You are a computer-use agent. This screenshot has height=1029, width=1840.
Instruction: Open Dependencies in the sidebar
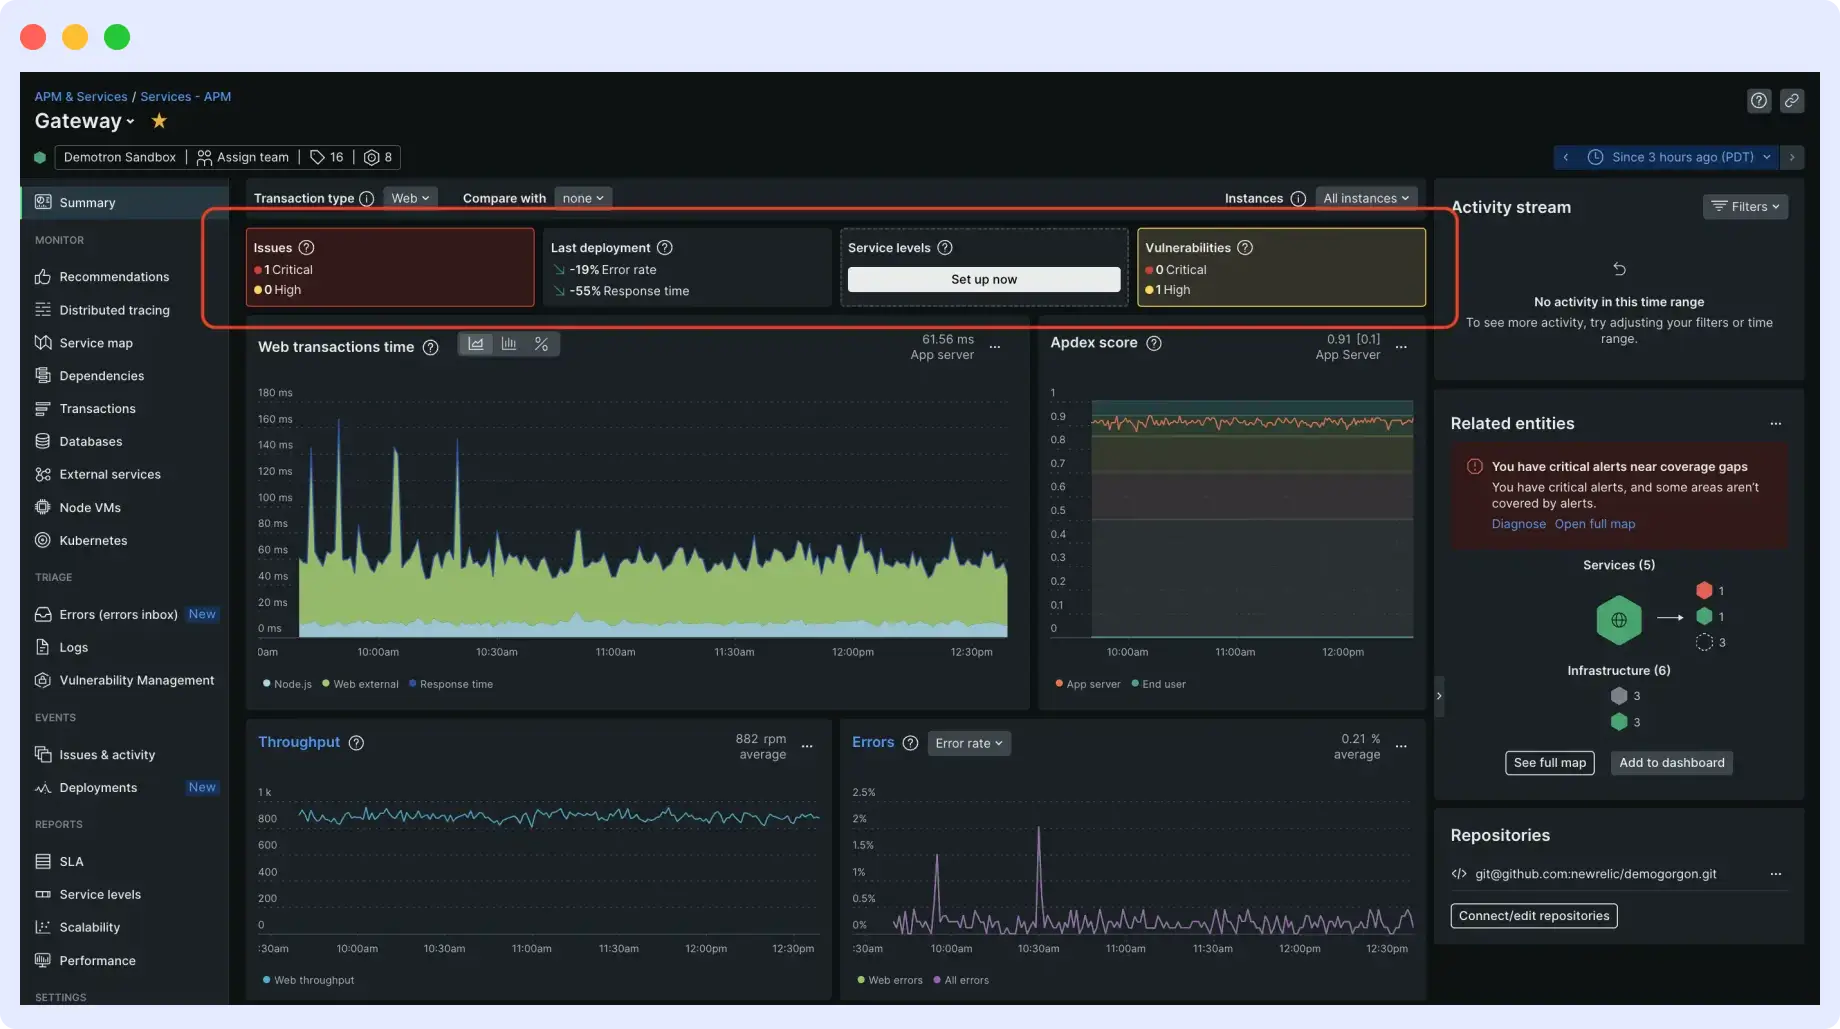click(x=102, y=376)
